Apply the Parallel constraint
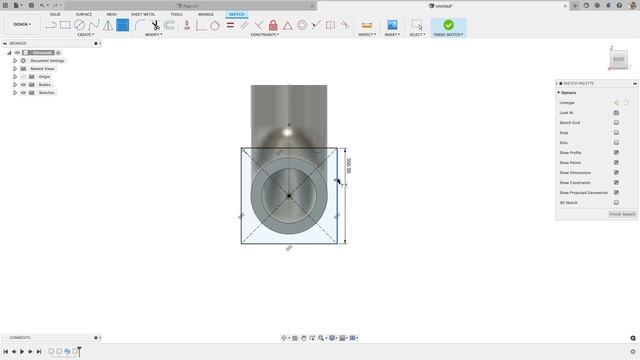 click(244, 25)
